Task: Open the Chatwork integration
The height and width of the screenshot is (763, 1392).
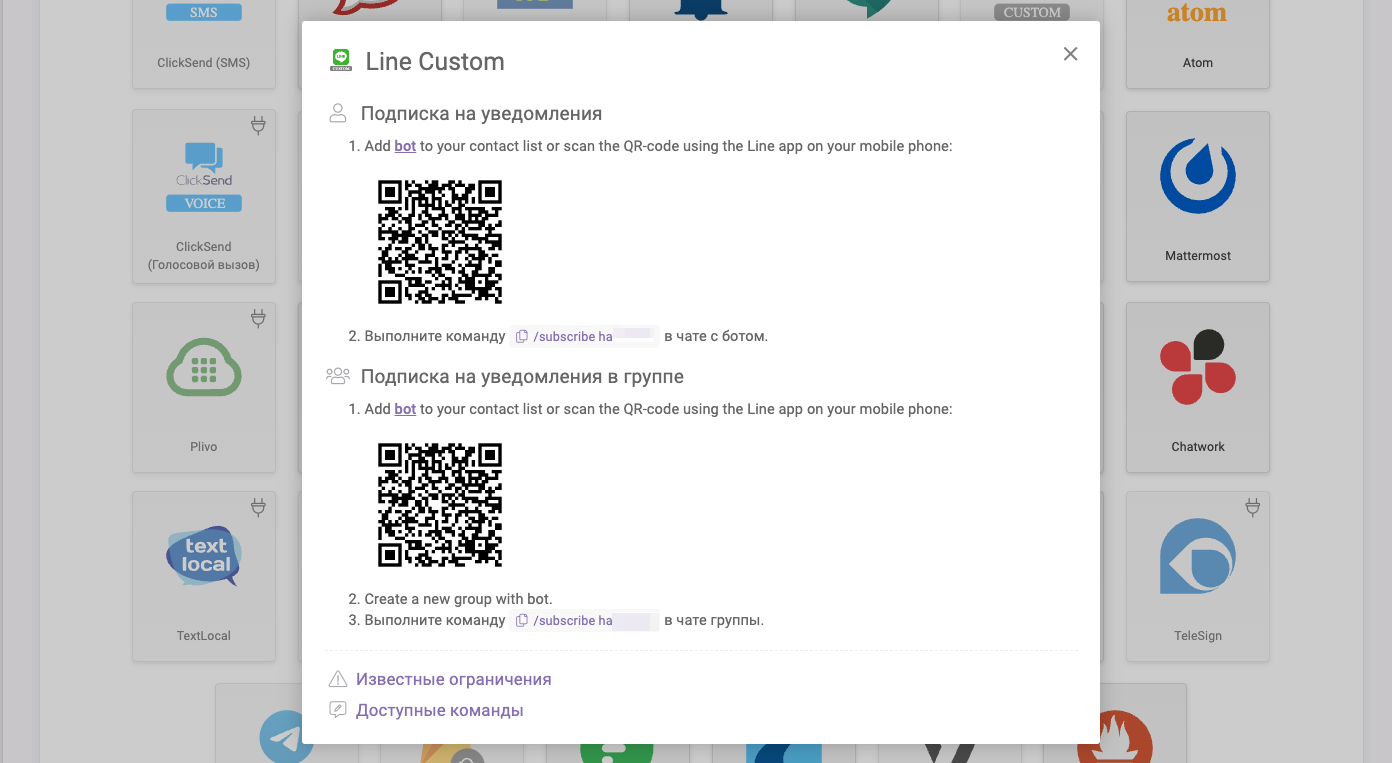Action: [1198, 387]
